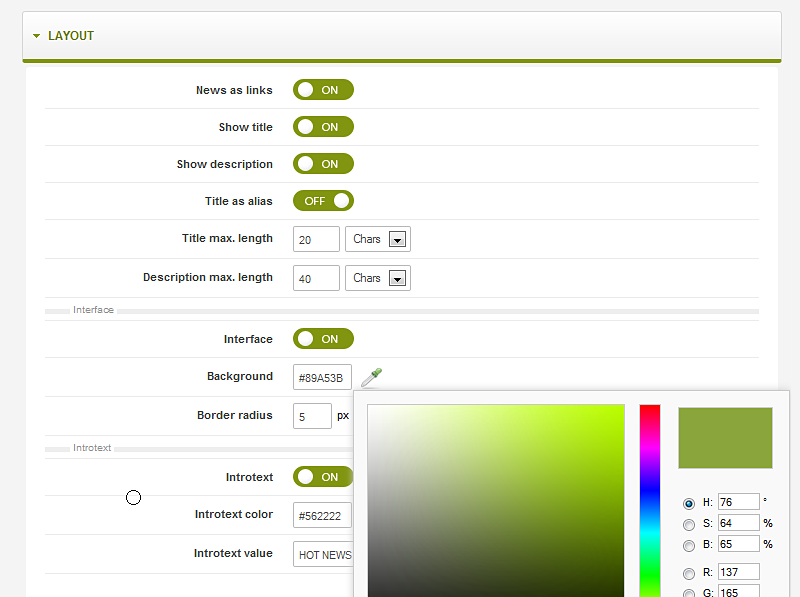Click the eyedropper icon beside Background field
The image size is (800, 597).
371,377
